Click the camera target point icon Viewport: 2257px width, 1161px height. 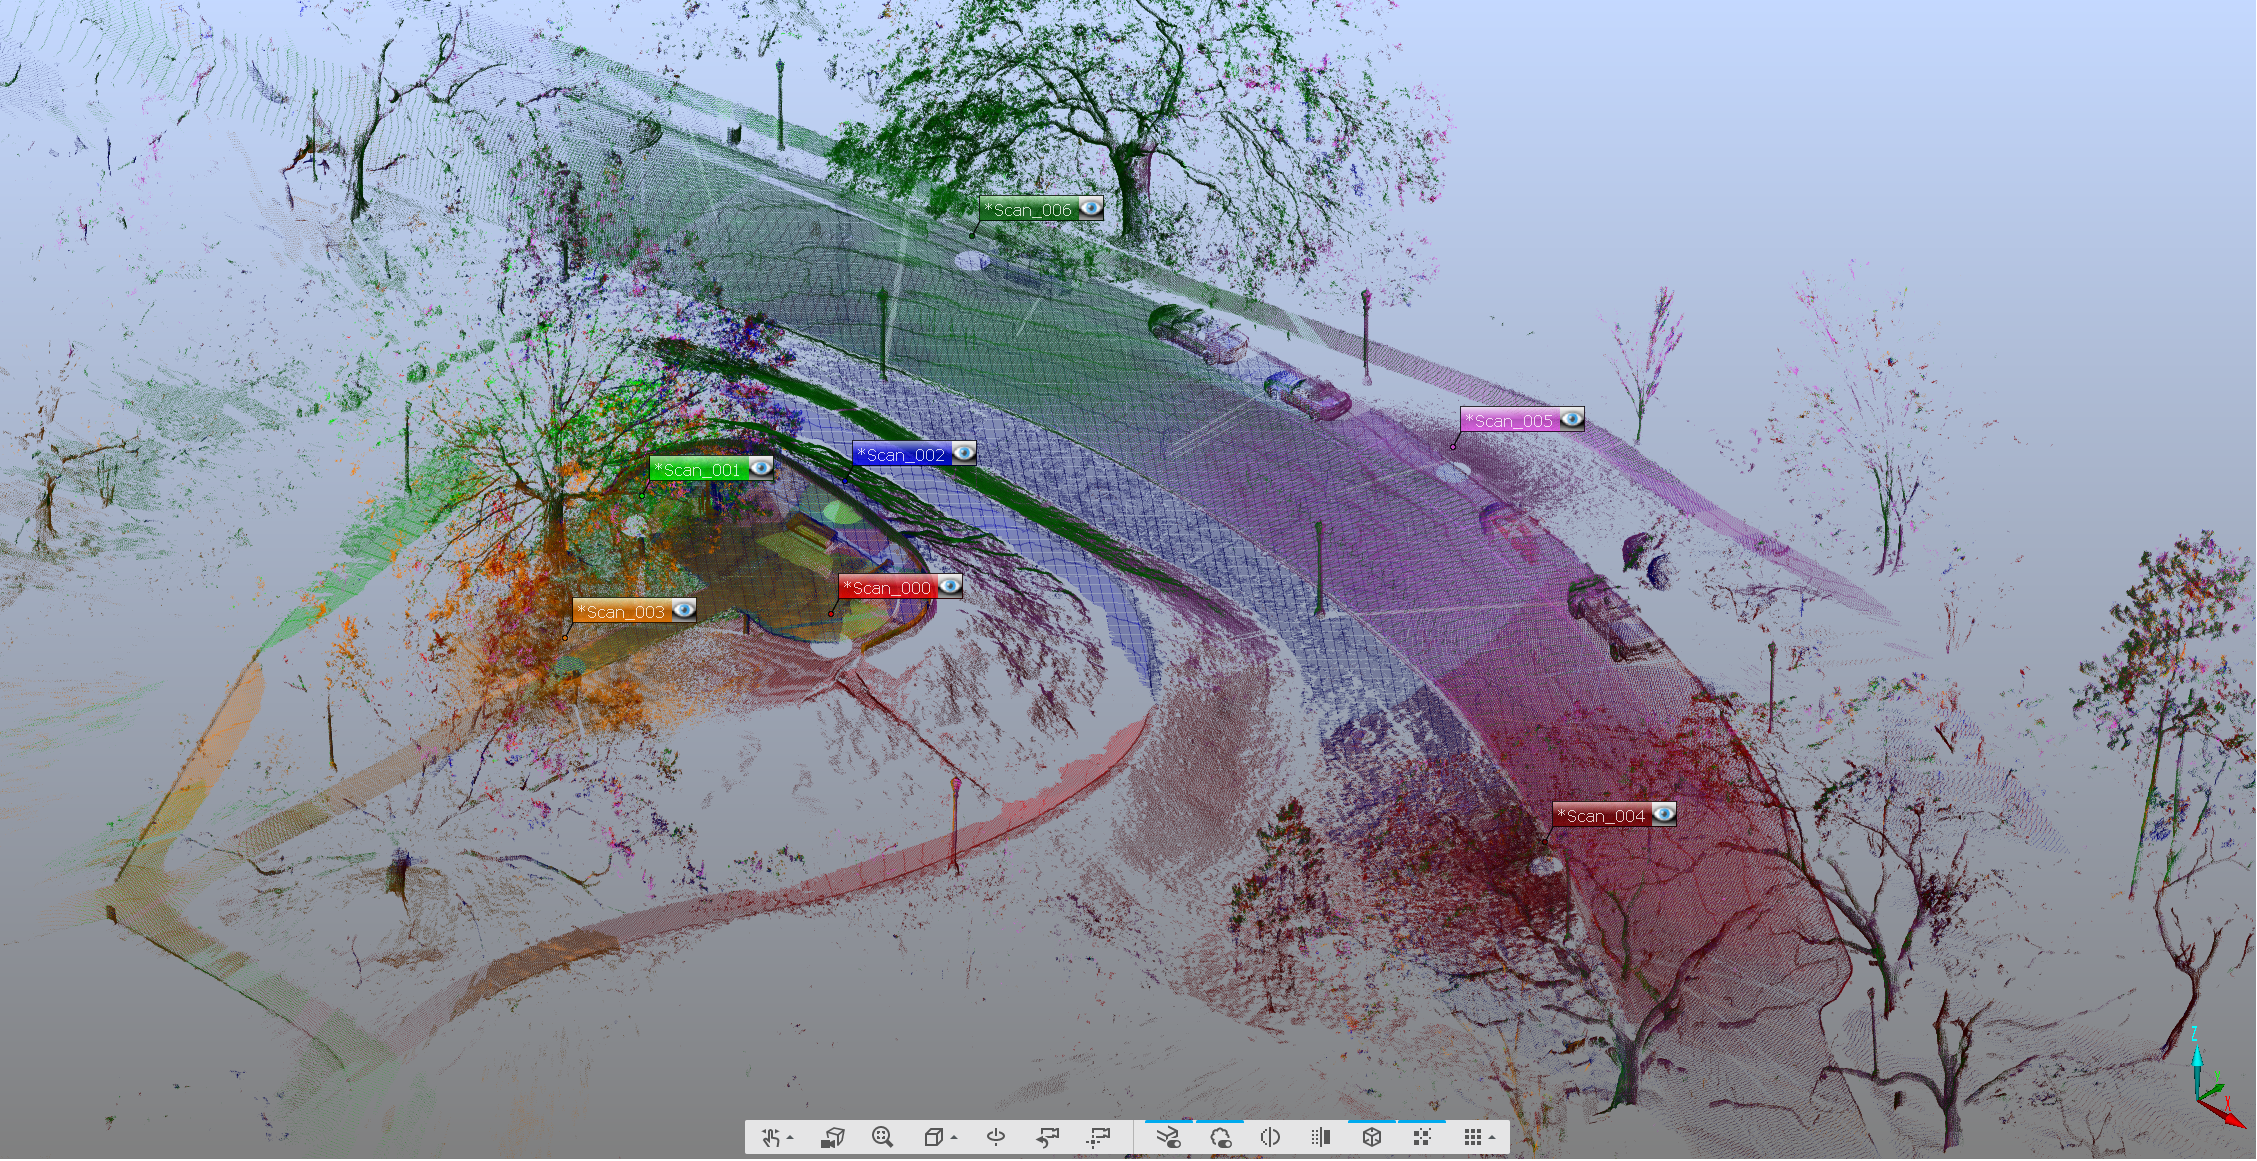pos(1099,1137)
